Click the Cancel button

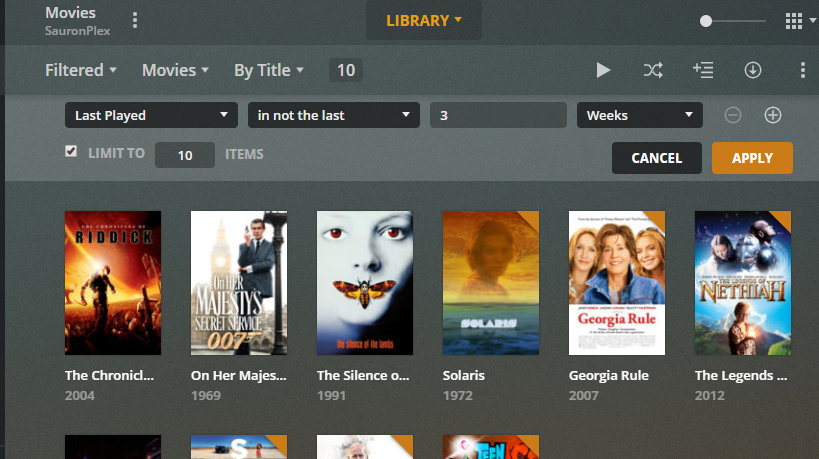(x=657, y=158)
